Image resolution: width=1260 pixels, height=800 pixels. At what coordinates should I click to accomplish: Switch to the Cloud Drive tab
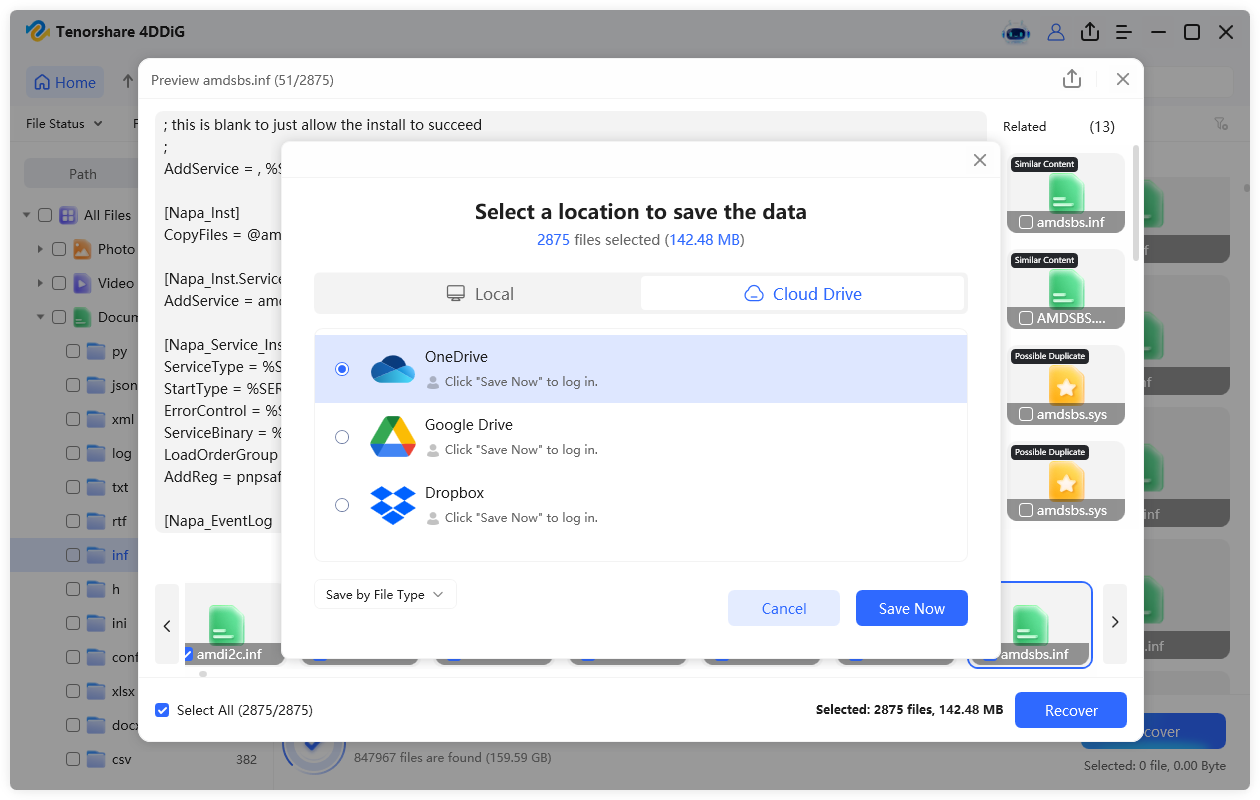click(803, 294)
